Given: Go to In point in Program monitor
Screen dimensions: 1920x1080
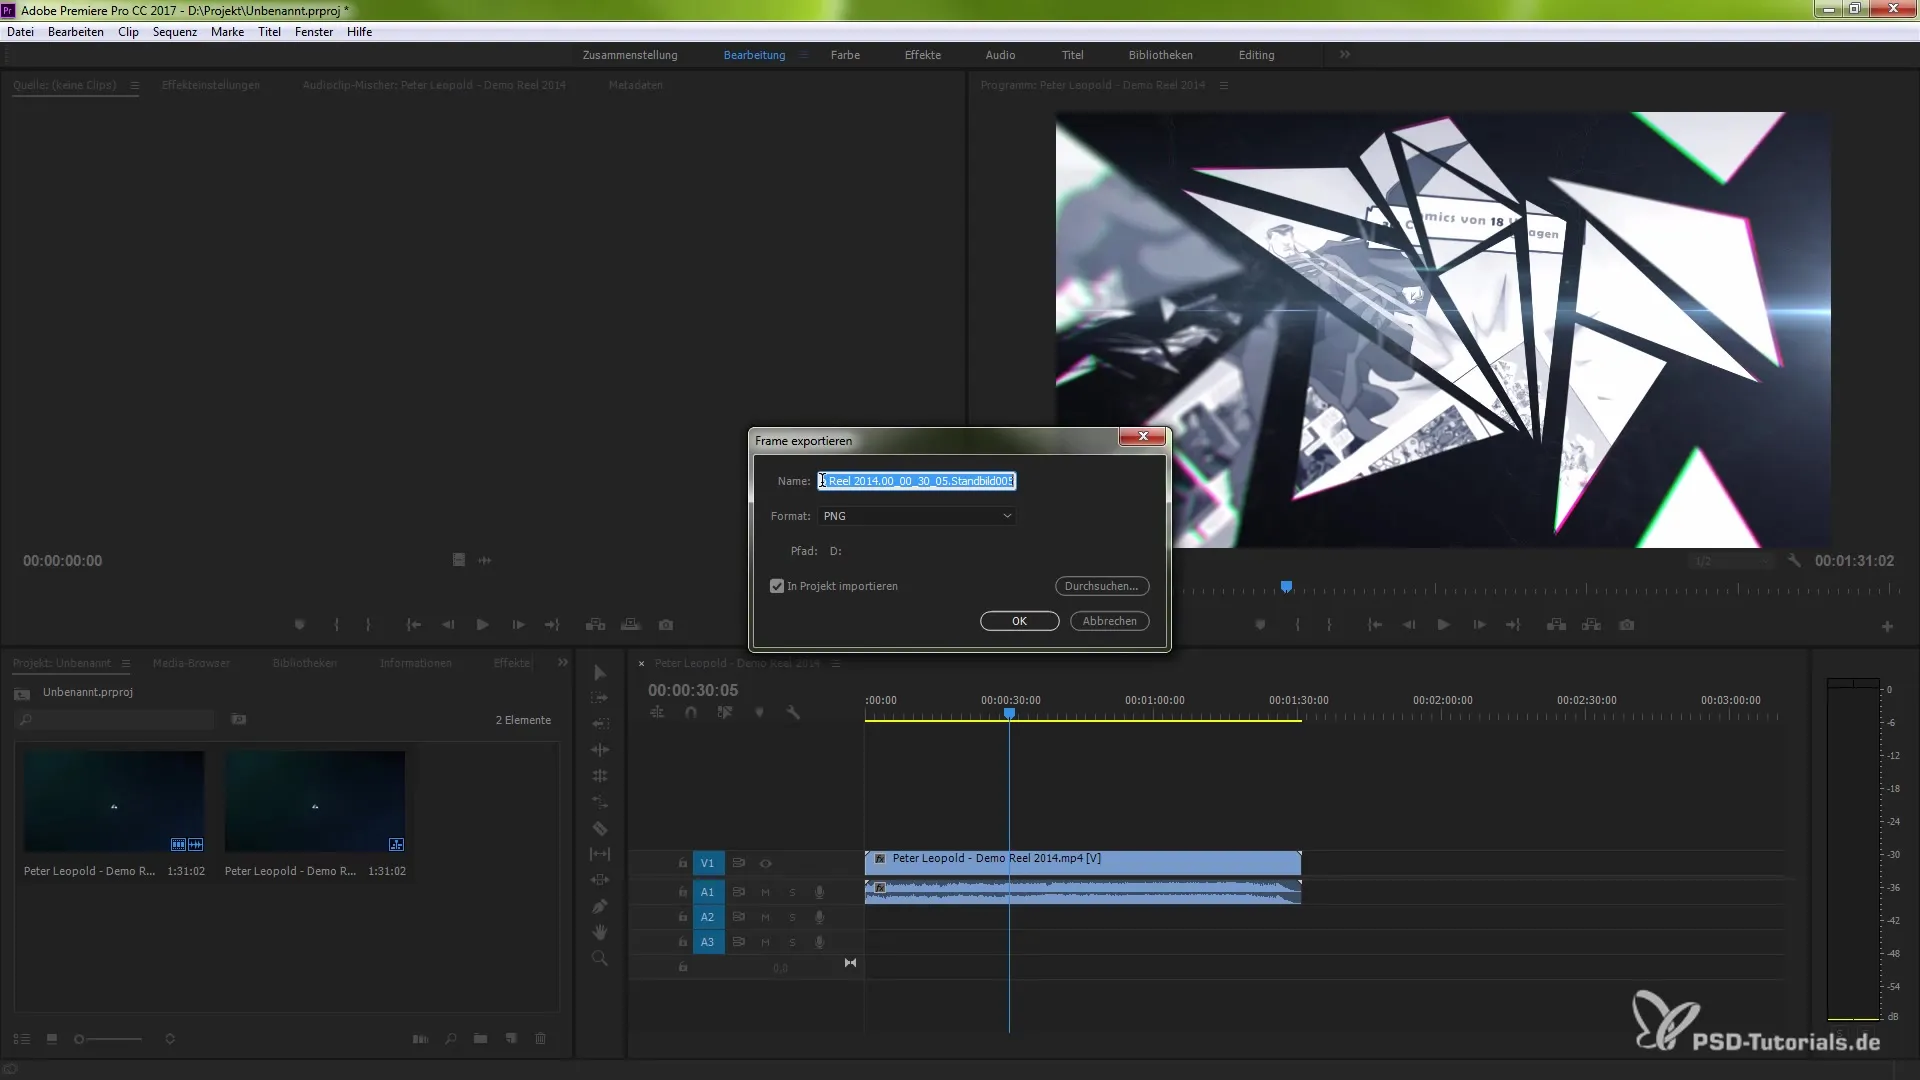Looking at the screenshot, I should [1375, 625].
